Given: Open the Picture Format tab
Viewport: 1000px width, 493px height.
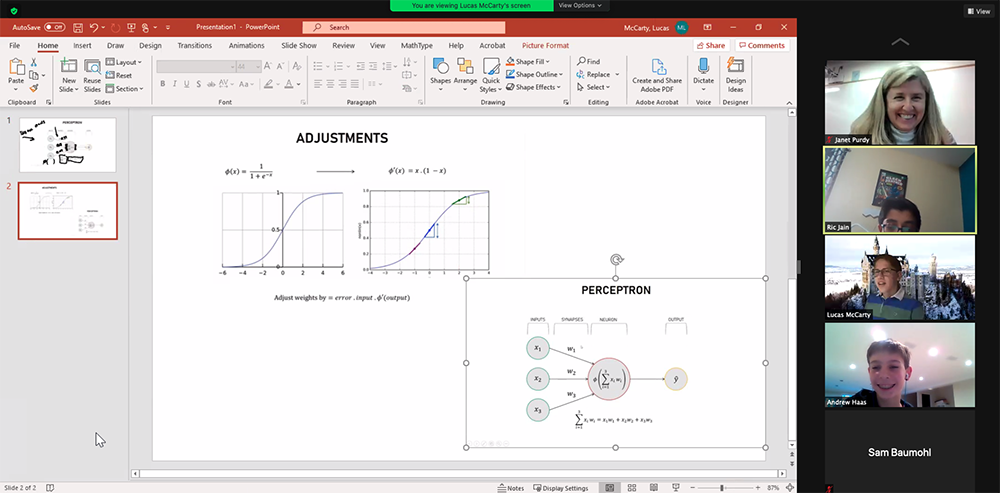Looking at the screenshot, I should point(545,45).
